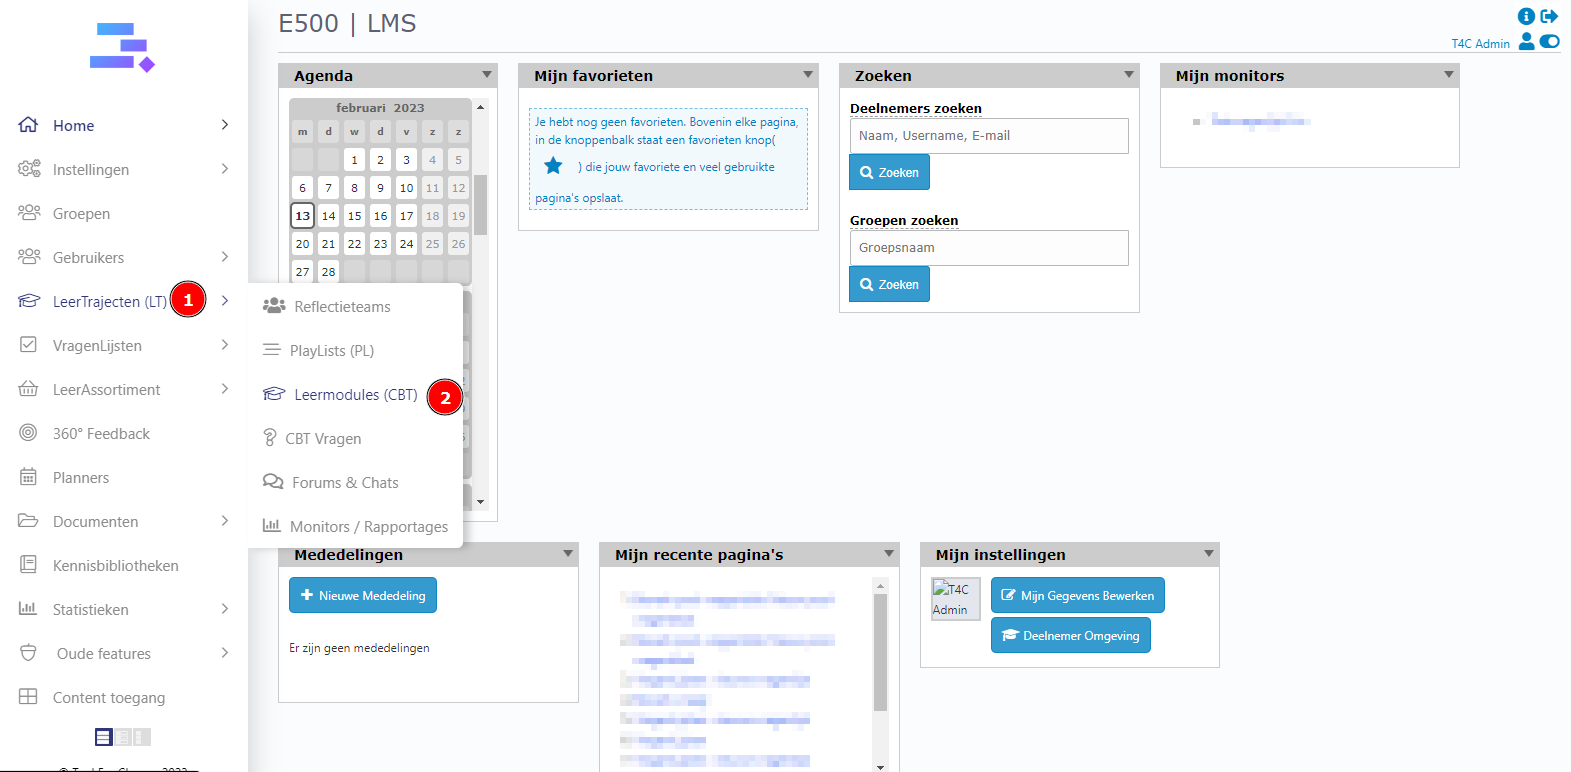Image resolution: width=1571 pixels, height=772 pixels.
Task: Click the Planners calendar icon
Action: (x=28, y=477)
